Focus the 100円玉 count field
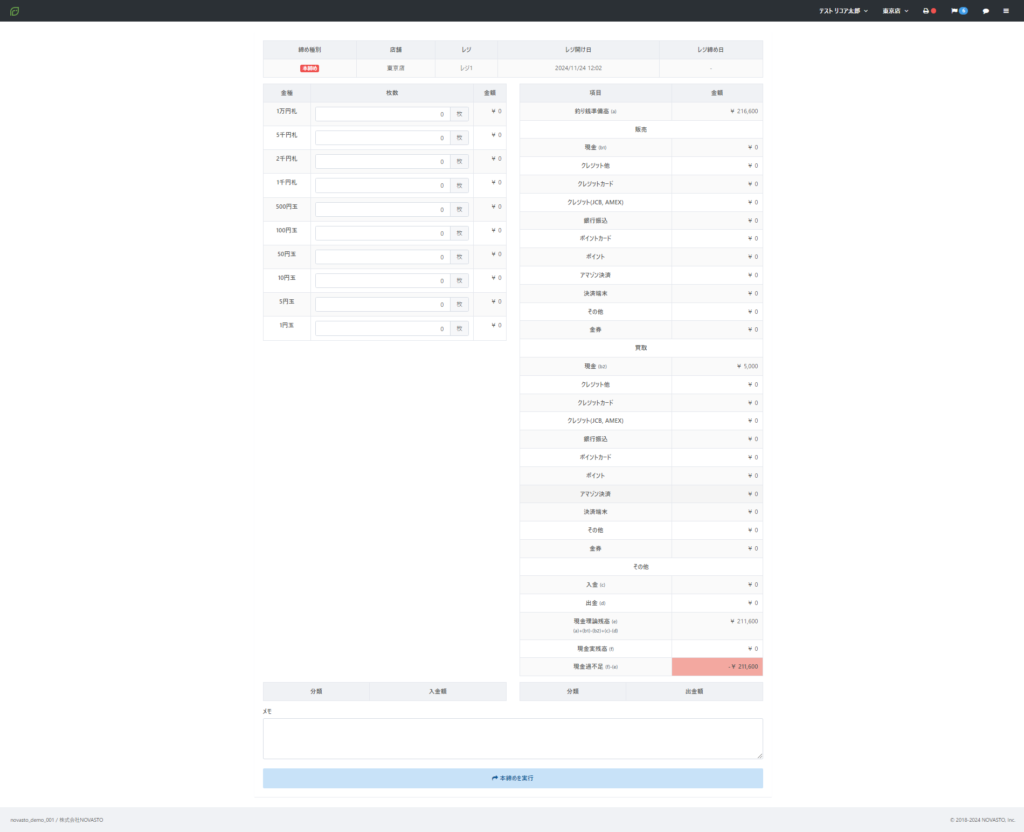1024x832 pixels. [383, 233]
